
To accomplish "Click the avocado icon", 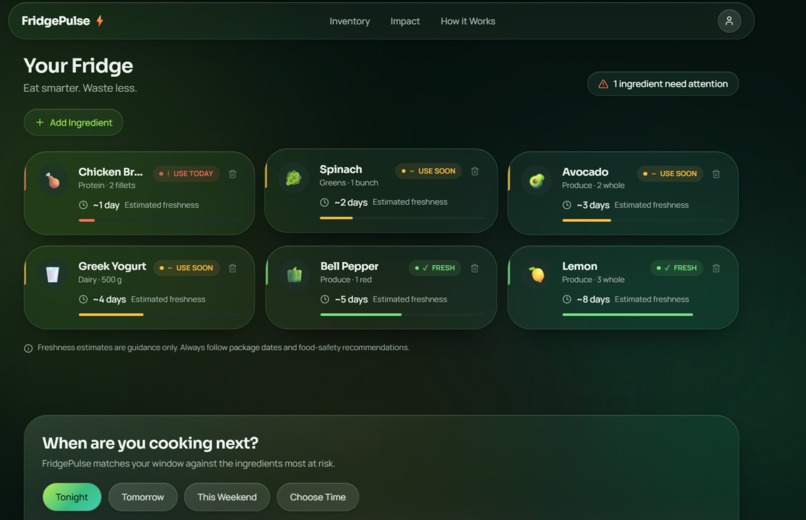I will 537,180.
